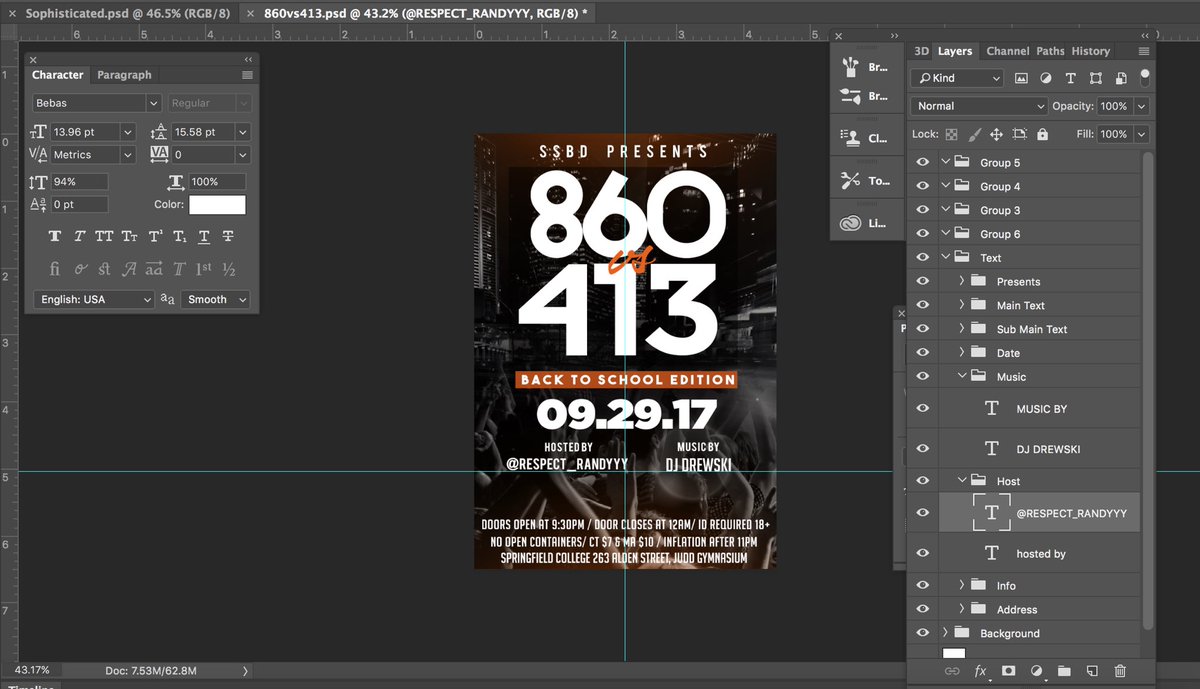The height and width of the screenshot is (689, 1200).
Task: Hide the @RESPECT_RANDYYY layer
Action: [922, 512]
